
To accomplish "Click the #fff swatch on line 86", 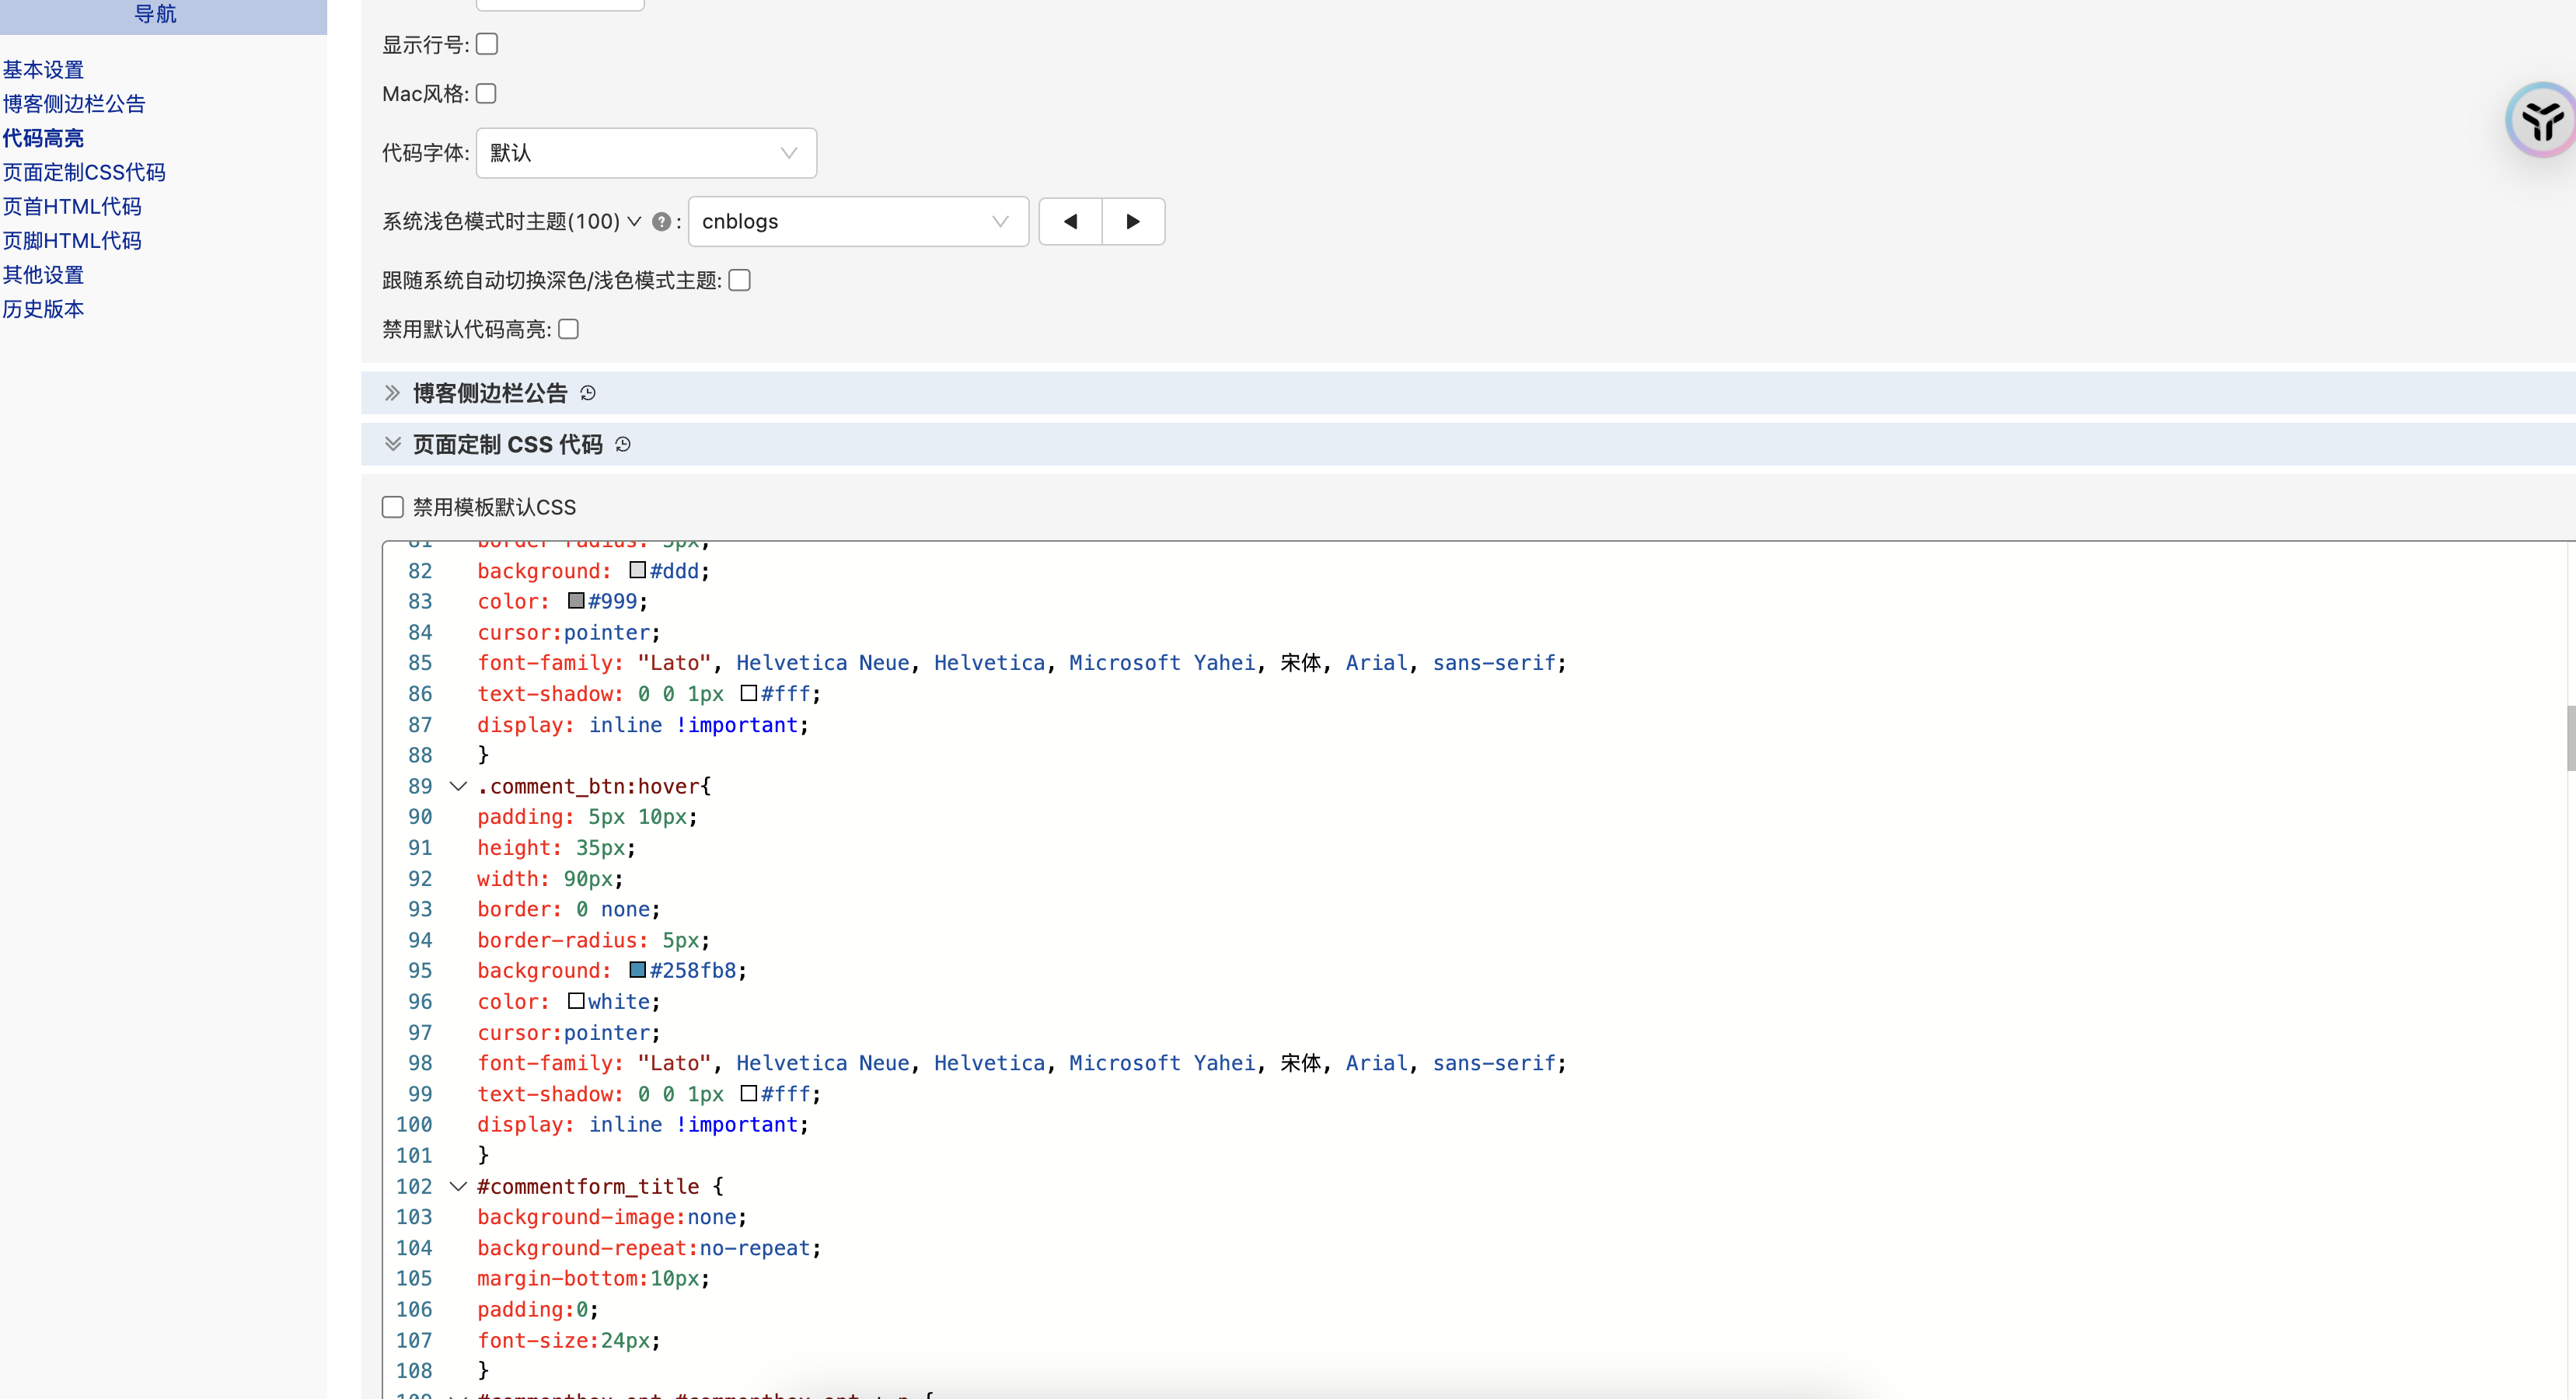I will [749, 692].
